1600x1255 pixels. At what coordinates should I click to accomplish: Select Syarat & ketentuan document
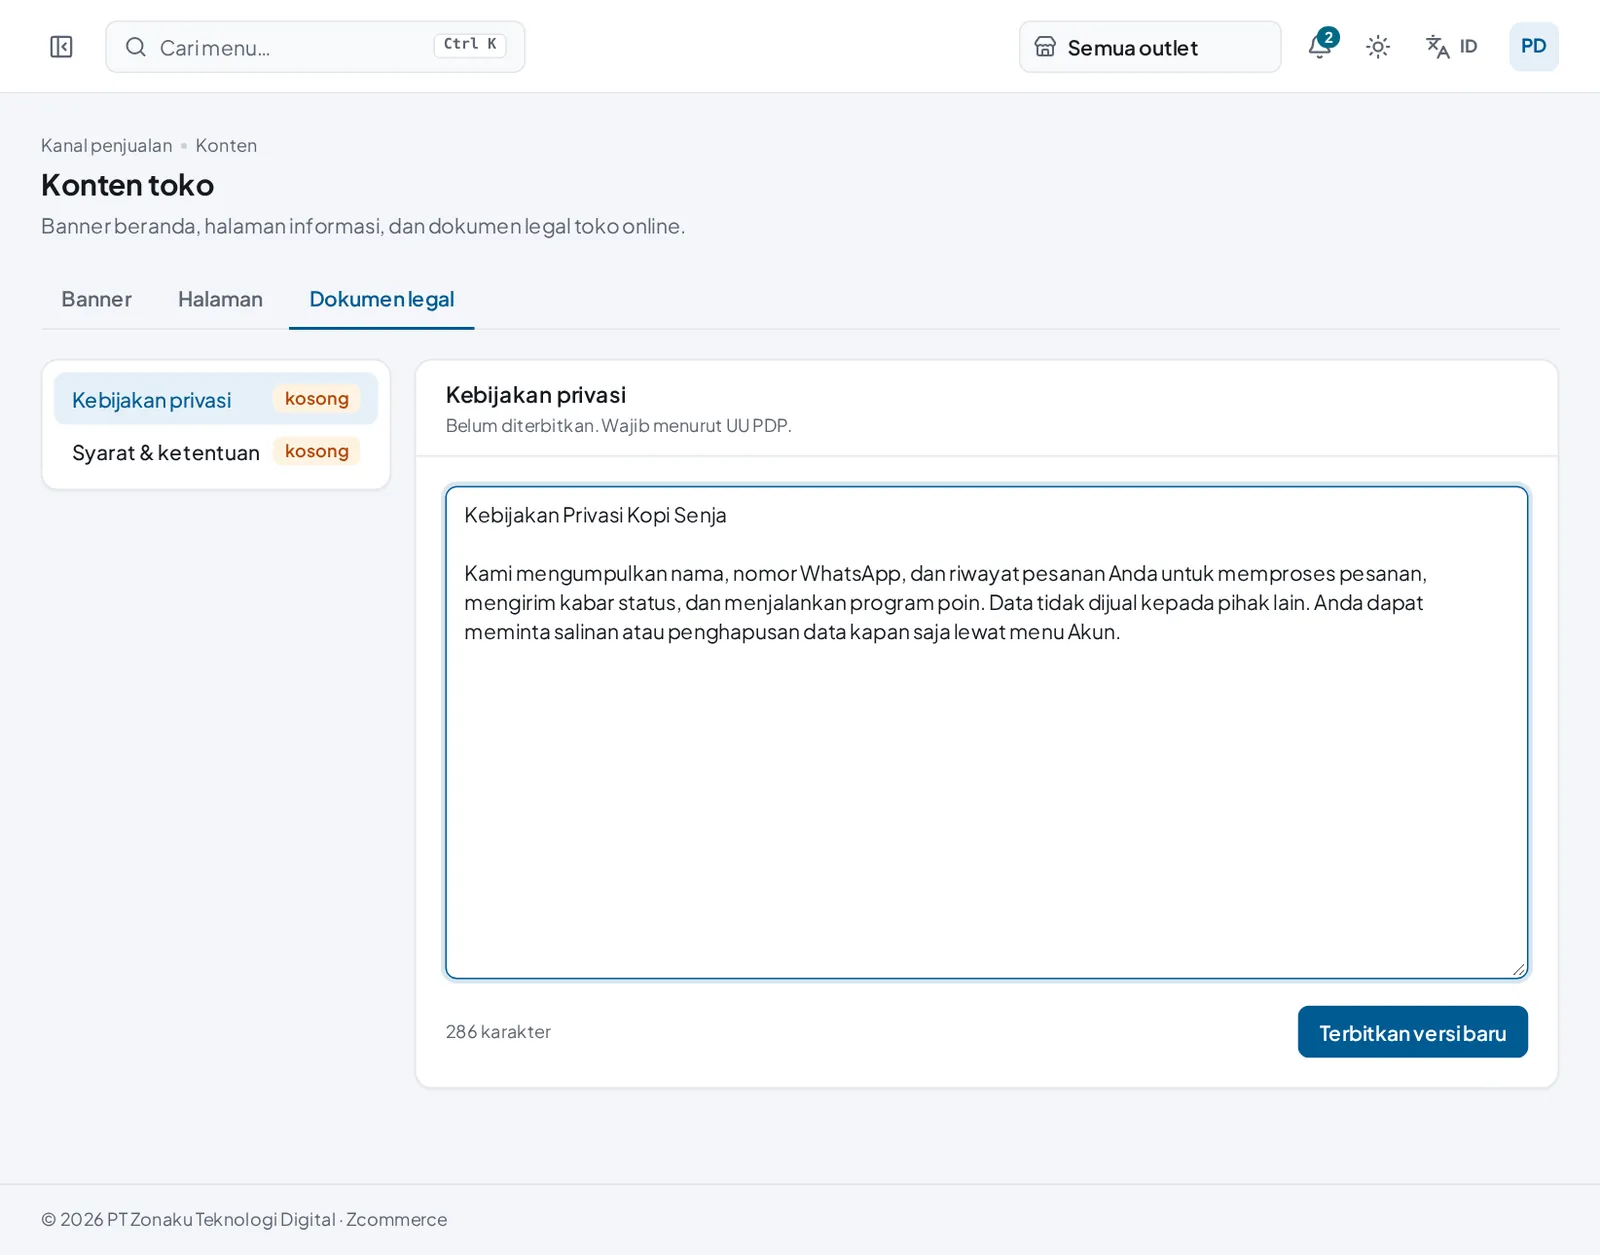pos(216,452)
